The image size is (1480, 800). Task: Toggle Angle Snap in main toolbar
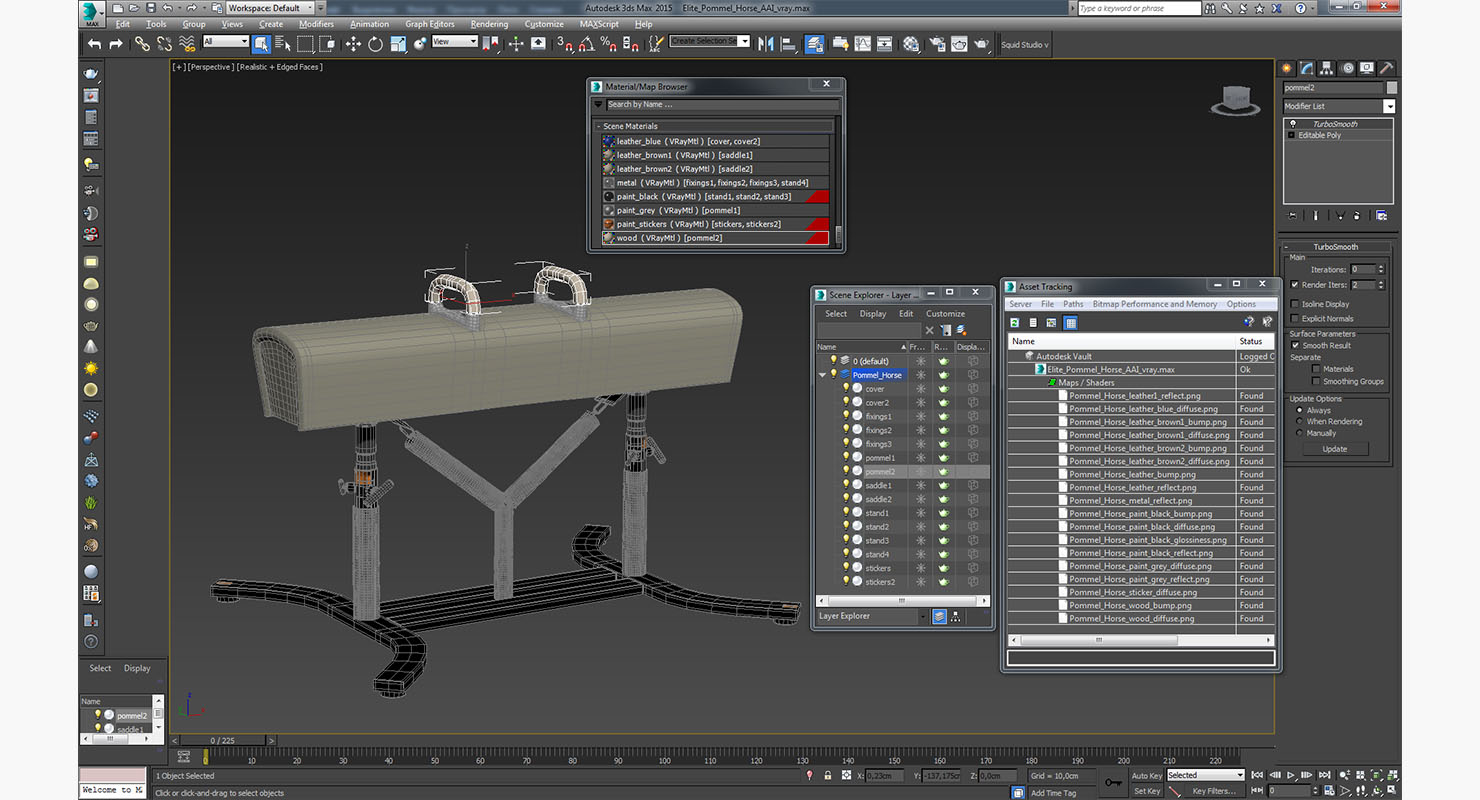click(x=586, y=44)
